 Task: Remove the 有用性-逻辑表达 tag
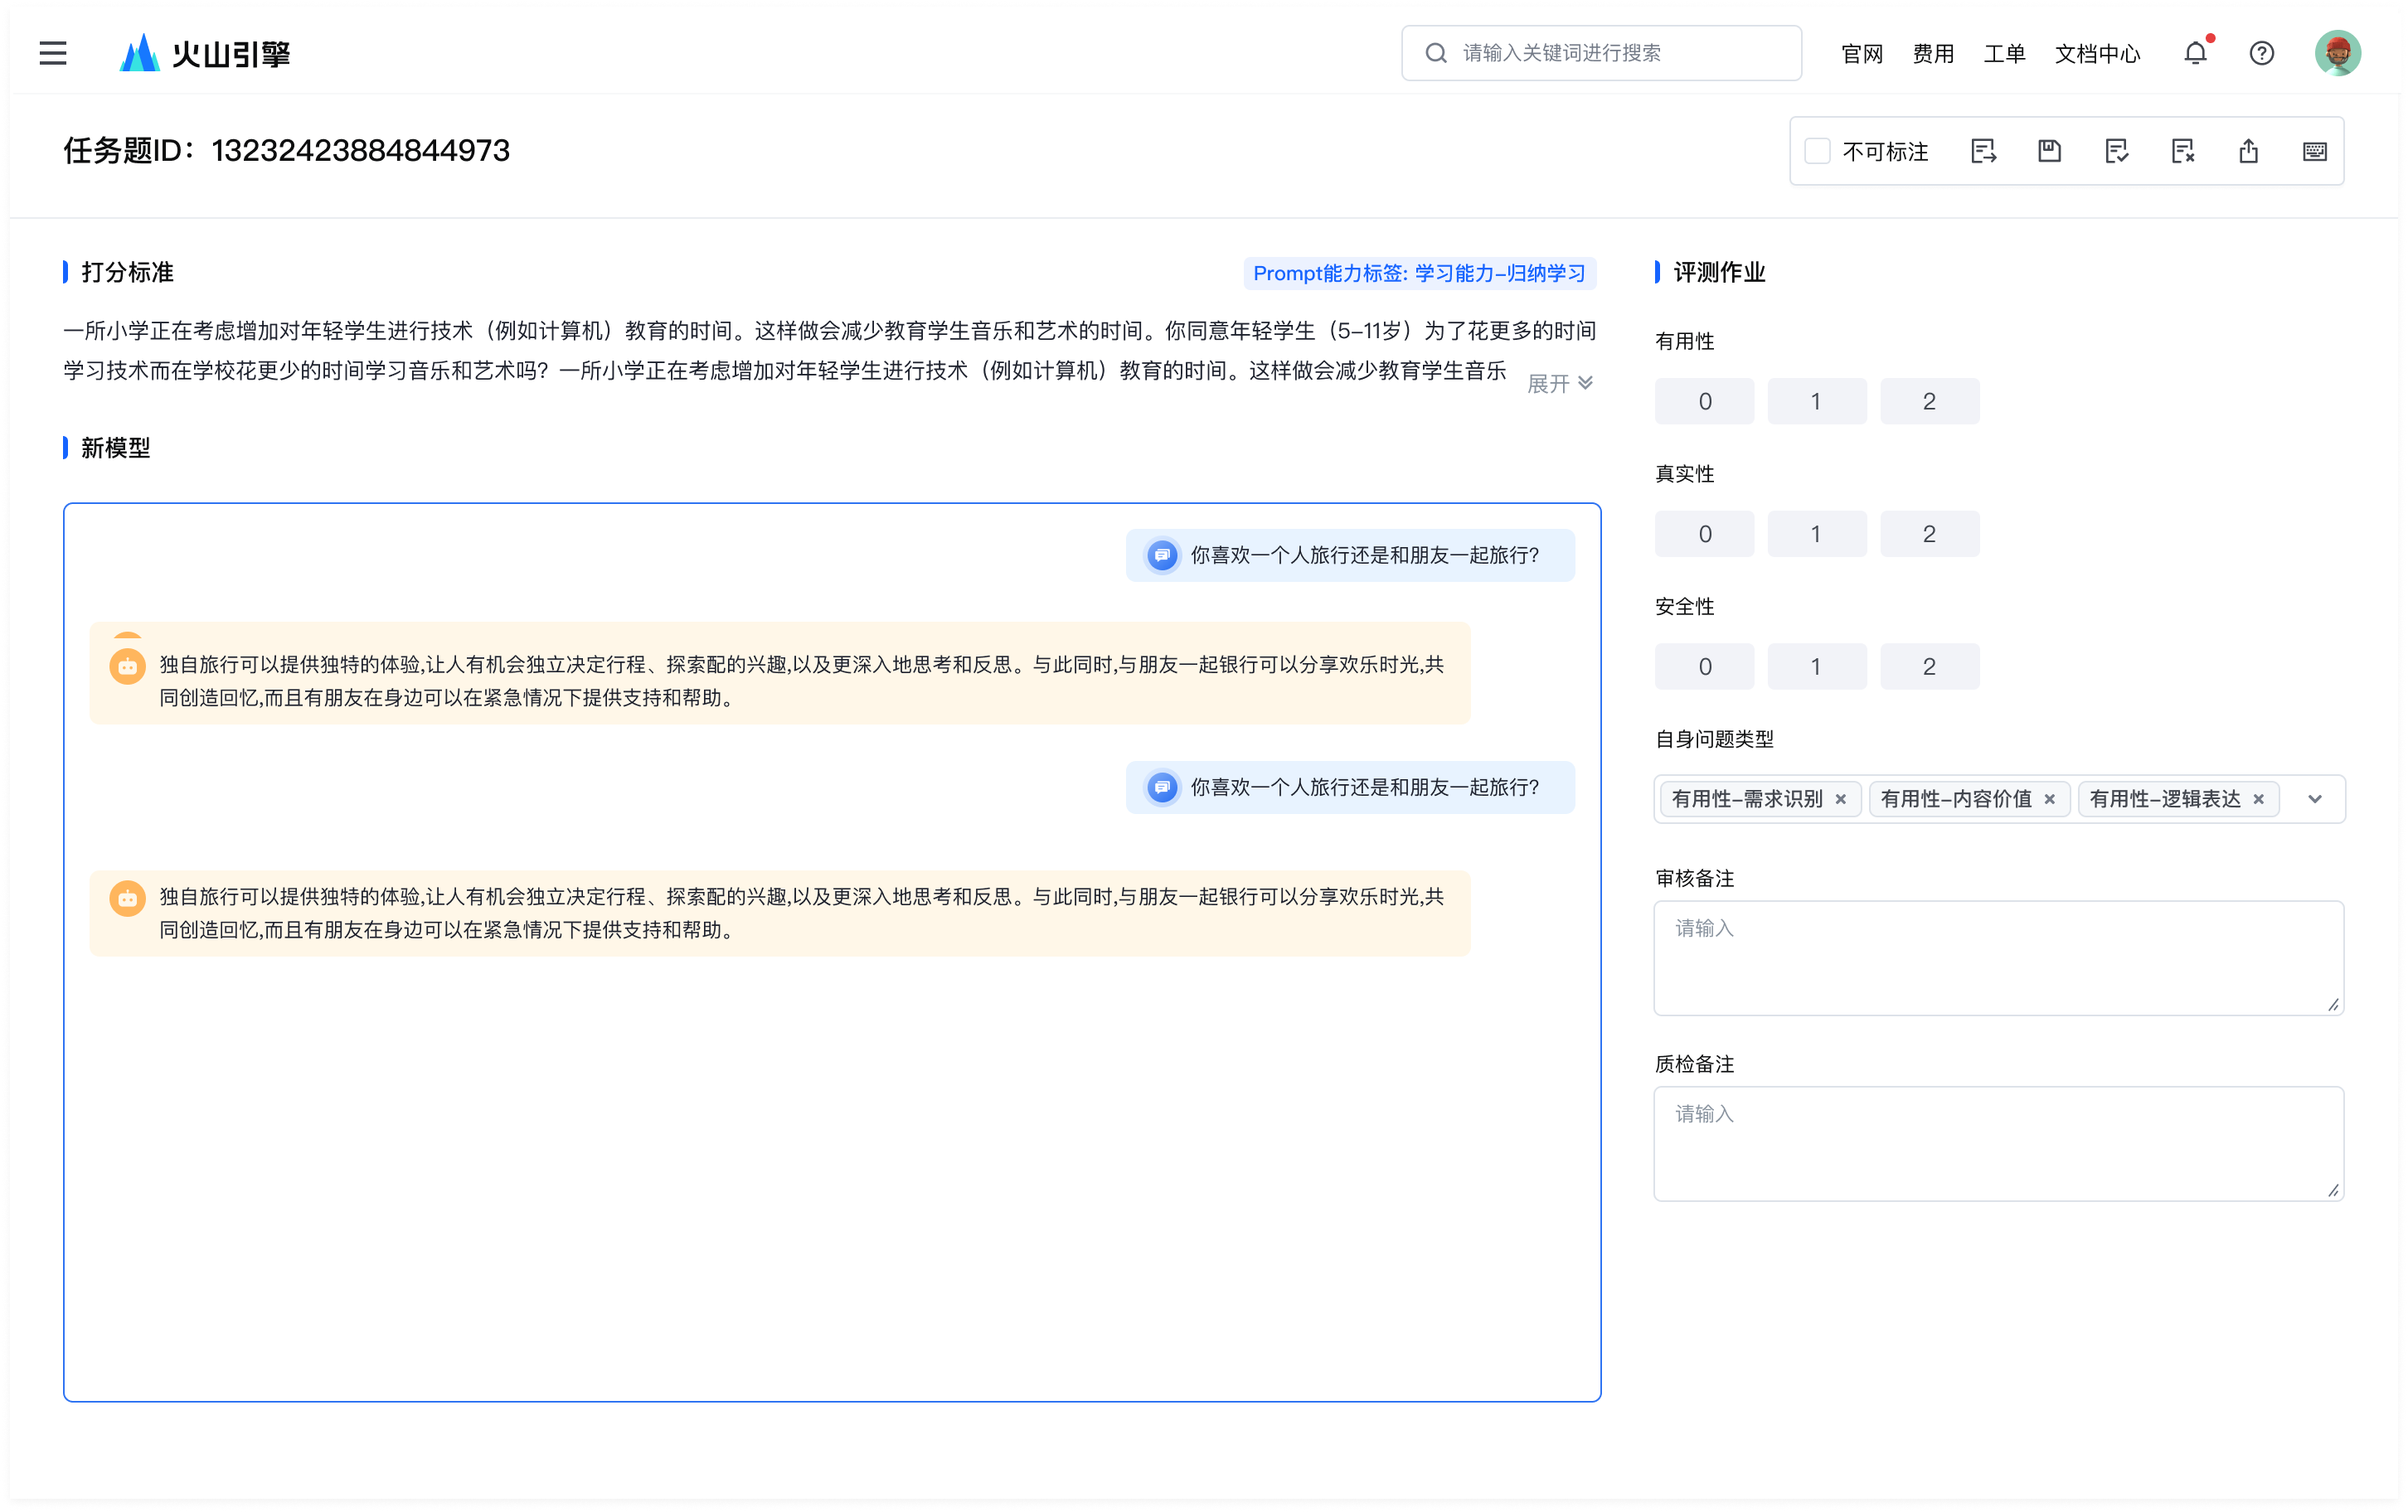coord(2259,799)
